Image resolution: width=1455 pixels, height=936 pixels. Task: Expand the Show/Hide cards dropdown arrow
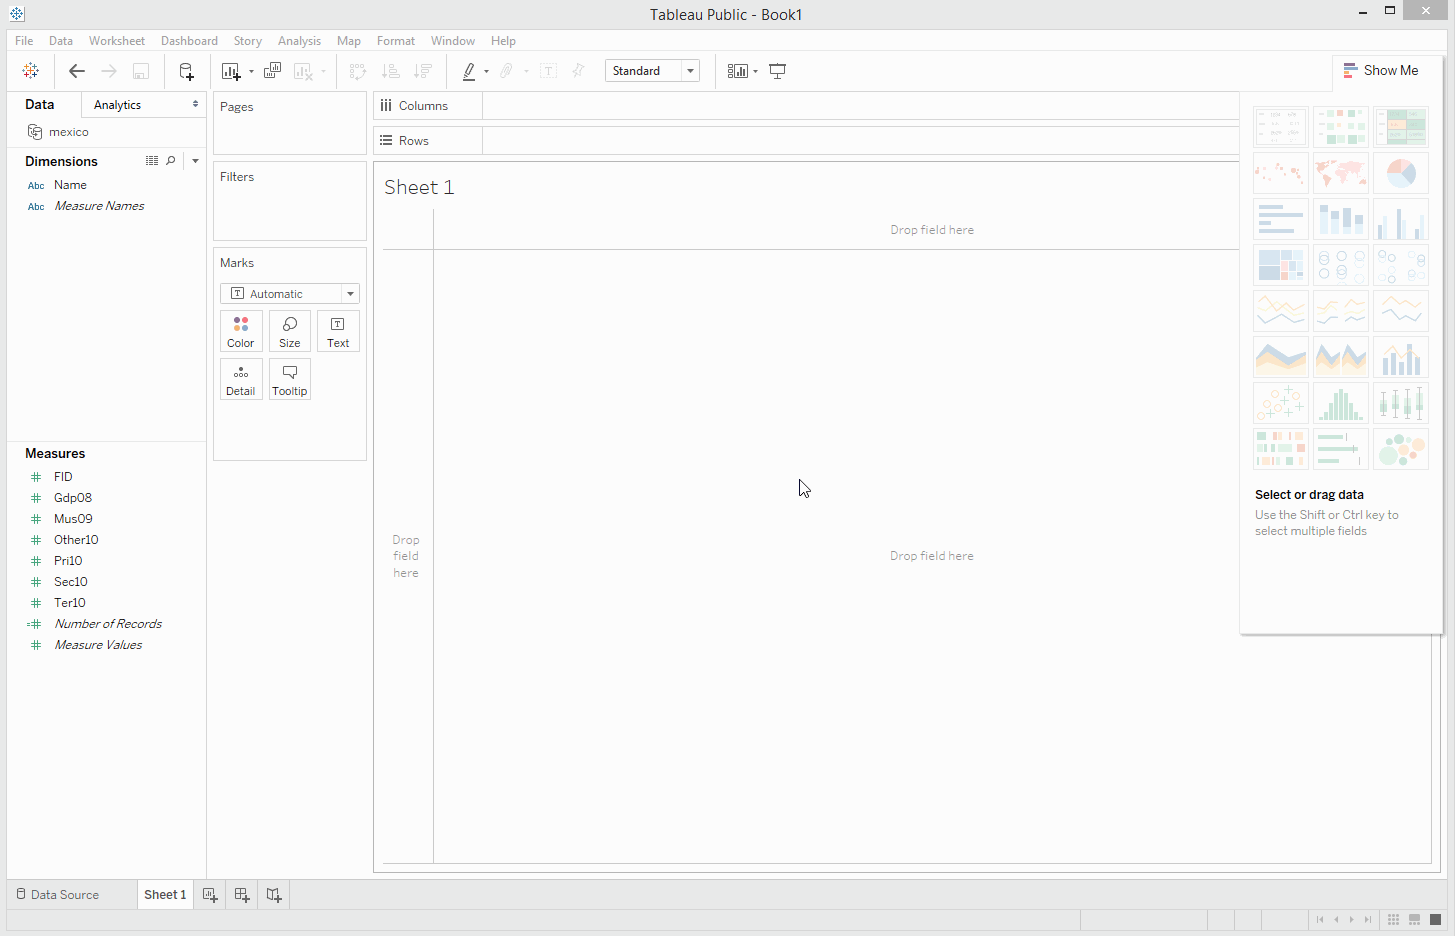pos(755,72)
